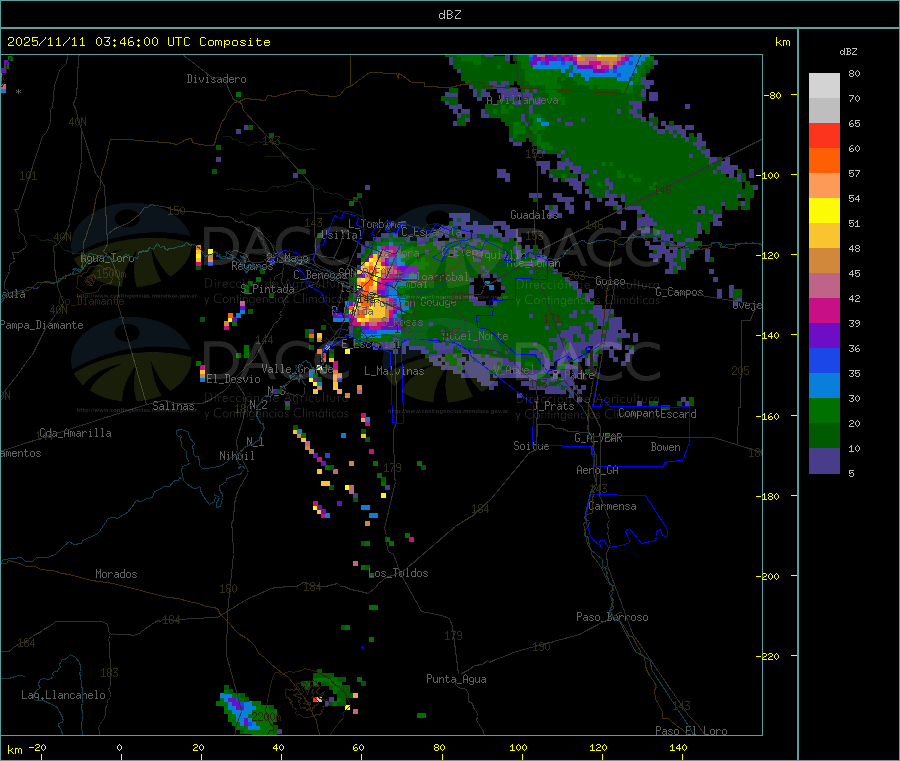The height and width of the screenshot is (761, 900).
Task: Select the amber 51 dBZ legend swatch
Action: coord(824,235)
